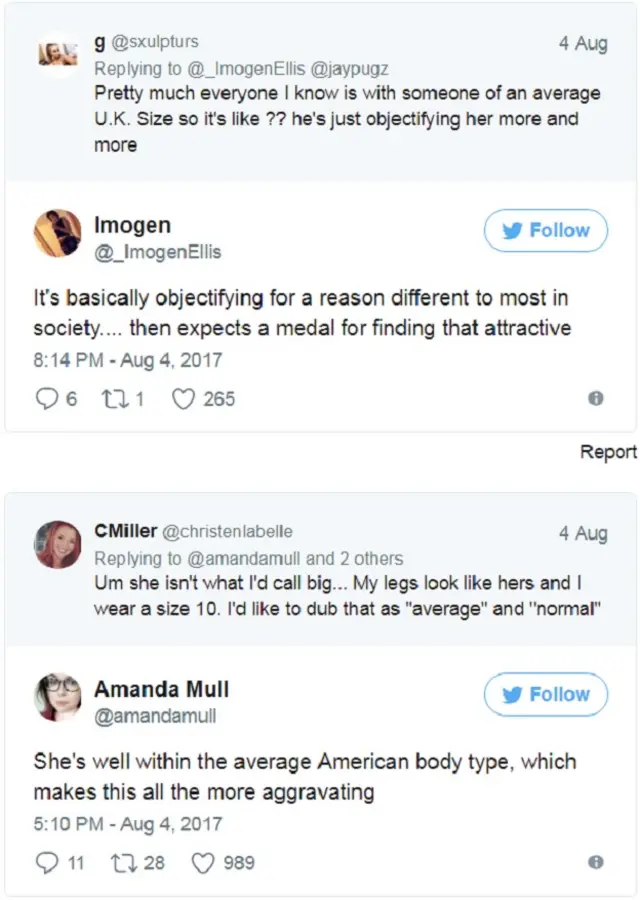Open the info icon on Imogen's tweet
This screenshot has height=900, width=640.
tap(596, 398)
